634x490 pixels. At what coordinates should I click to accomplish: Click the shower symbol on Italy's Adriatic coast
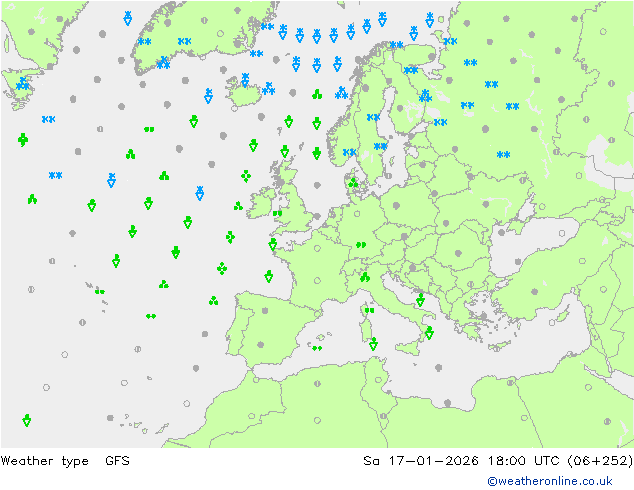420,300
